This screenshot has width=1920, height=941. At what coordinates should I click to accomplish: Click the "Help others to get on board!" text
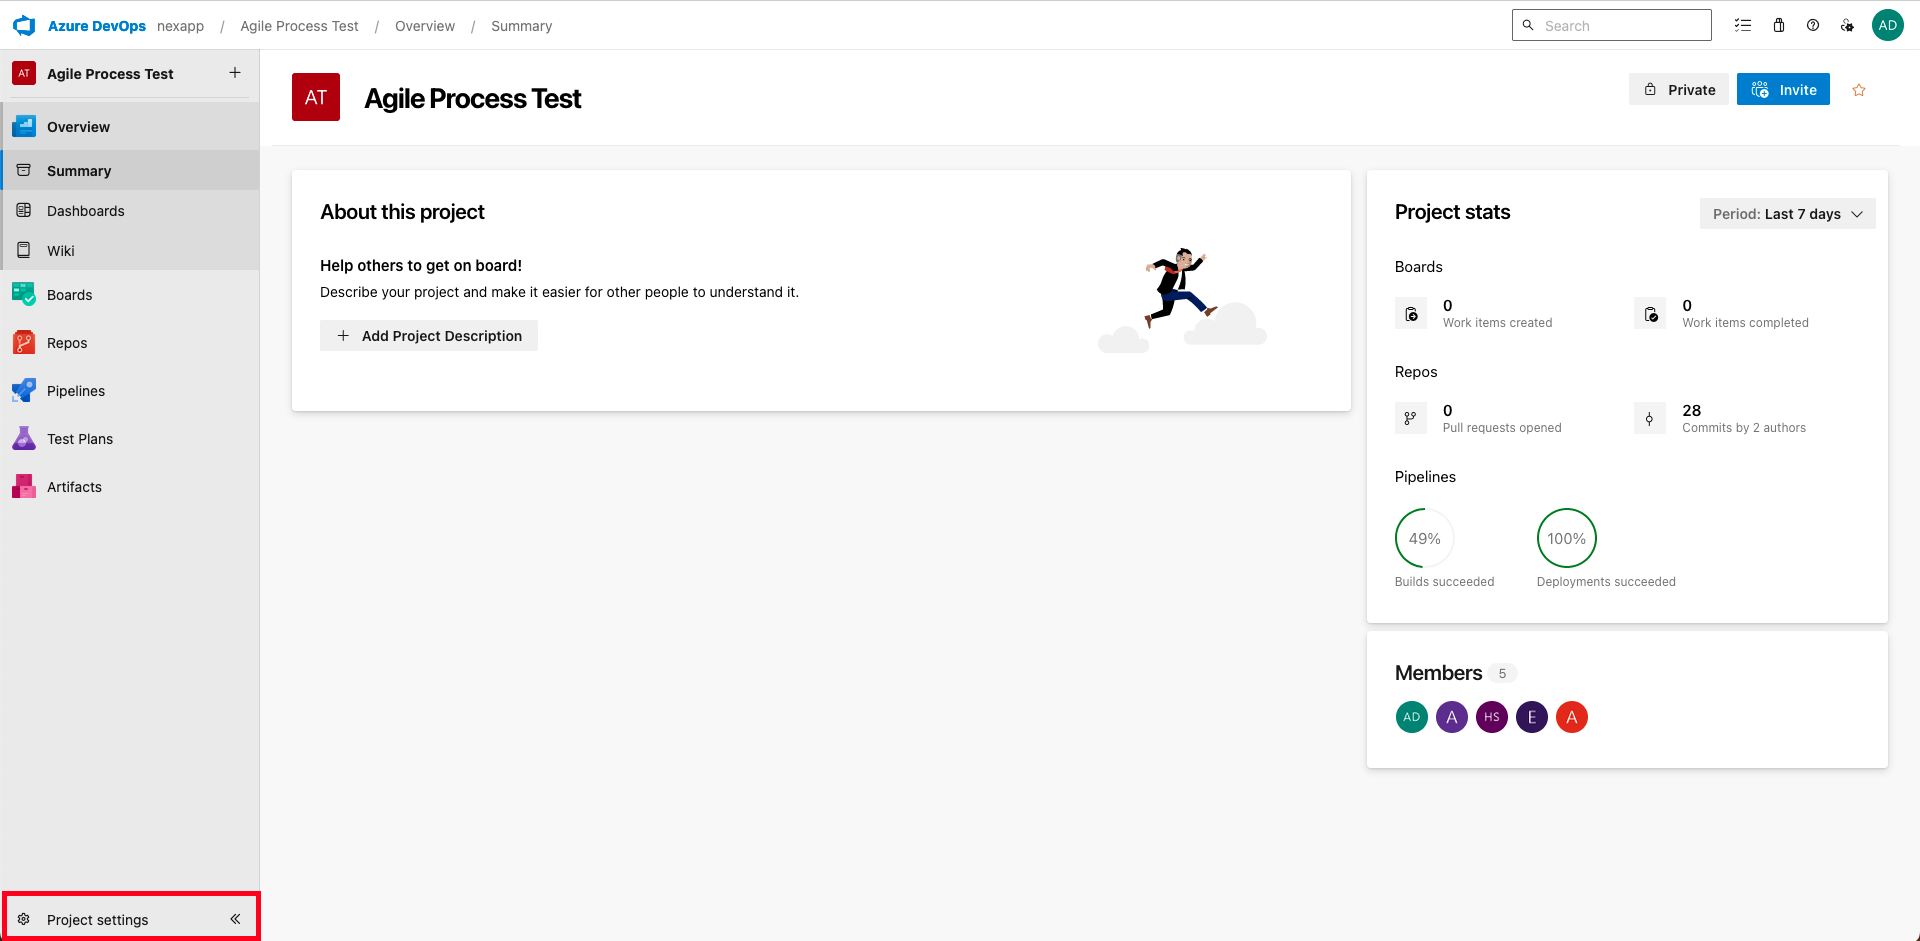pos(421,265)
